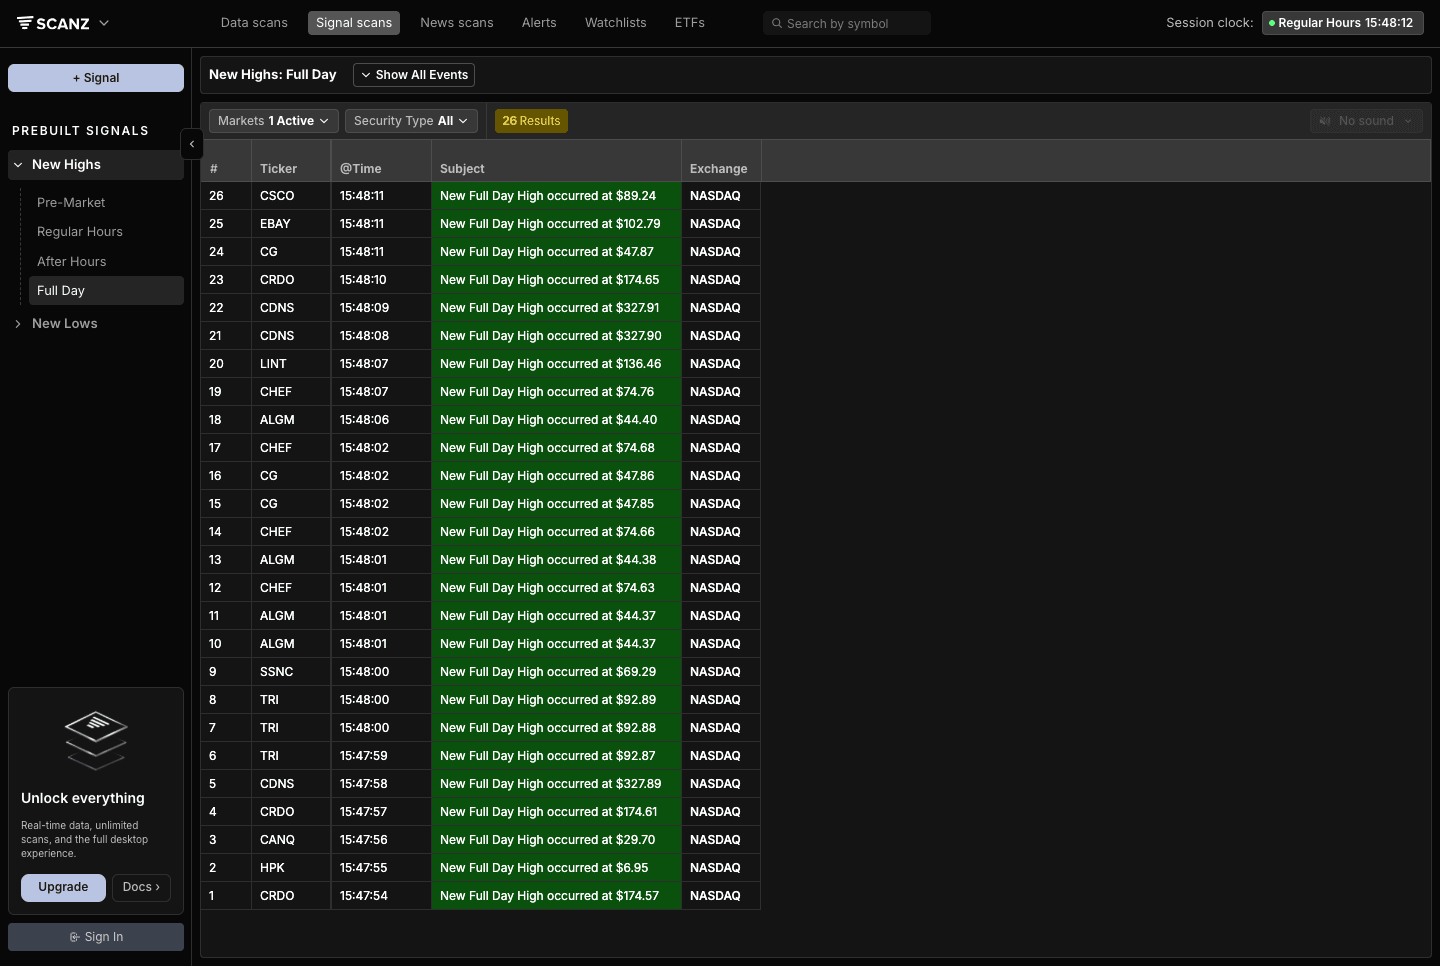Click the Unlock everything heading
Screen dimensions: 1440x966
pos(83,798)
